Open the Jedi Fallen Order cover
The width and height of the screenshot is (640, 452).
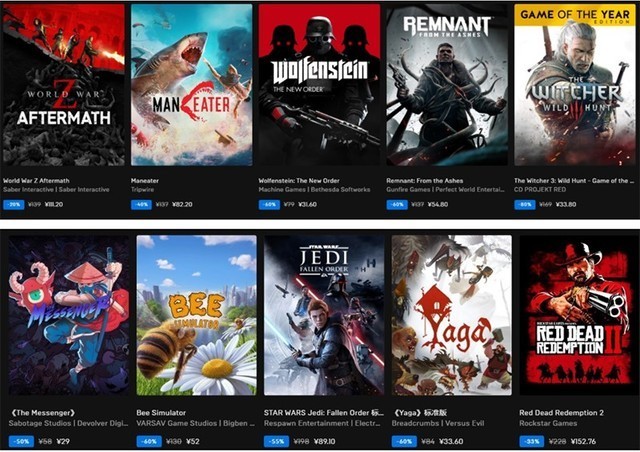[324, 315]
